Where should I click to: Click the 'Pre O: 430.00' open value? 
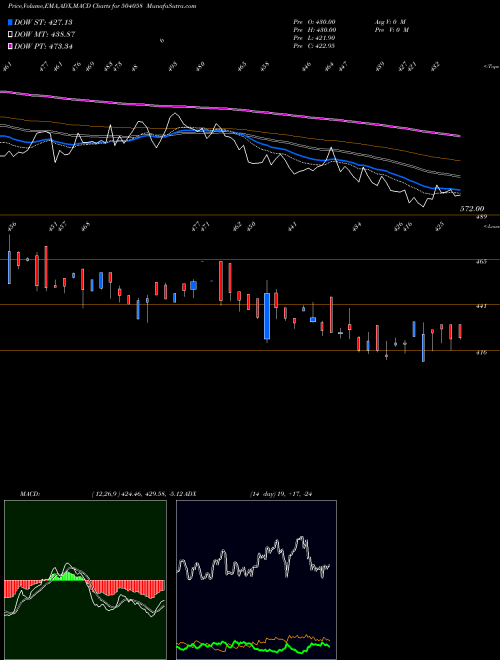314,22
